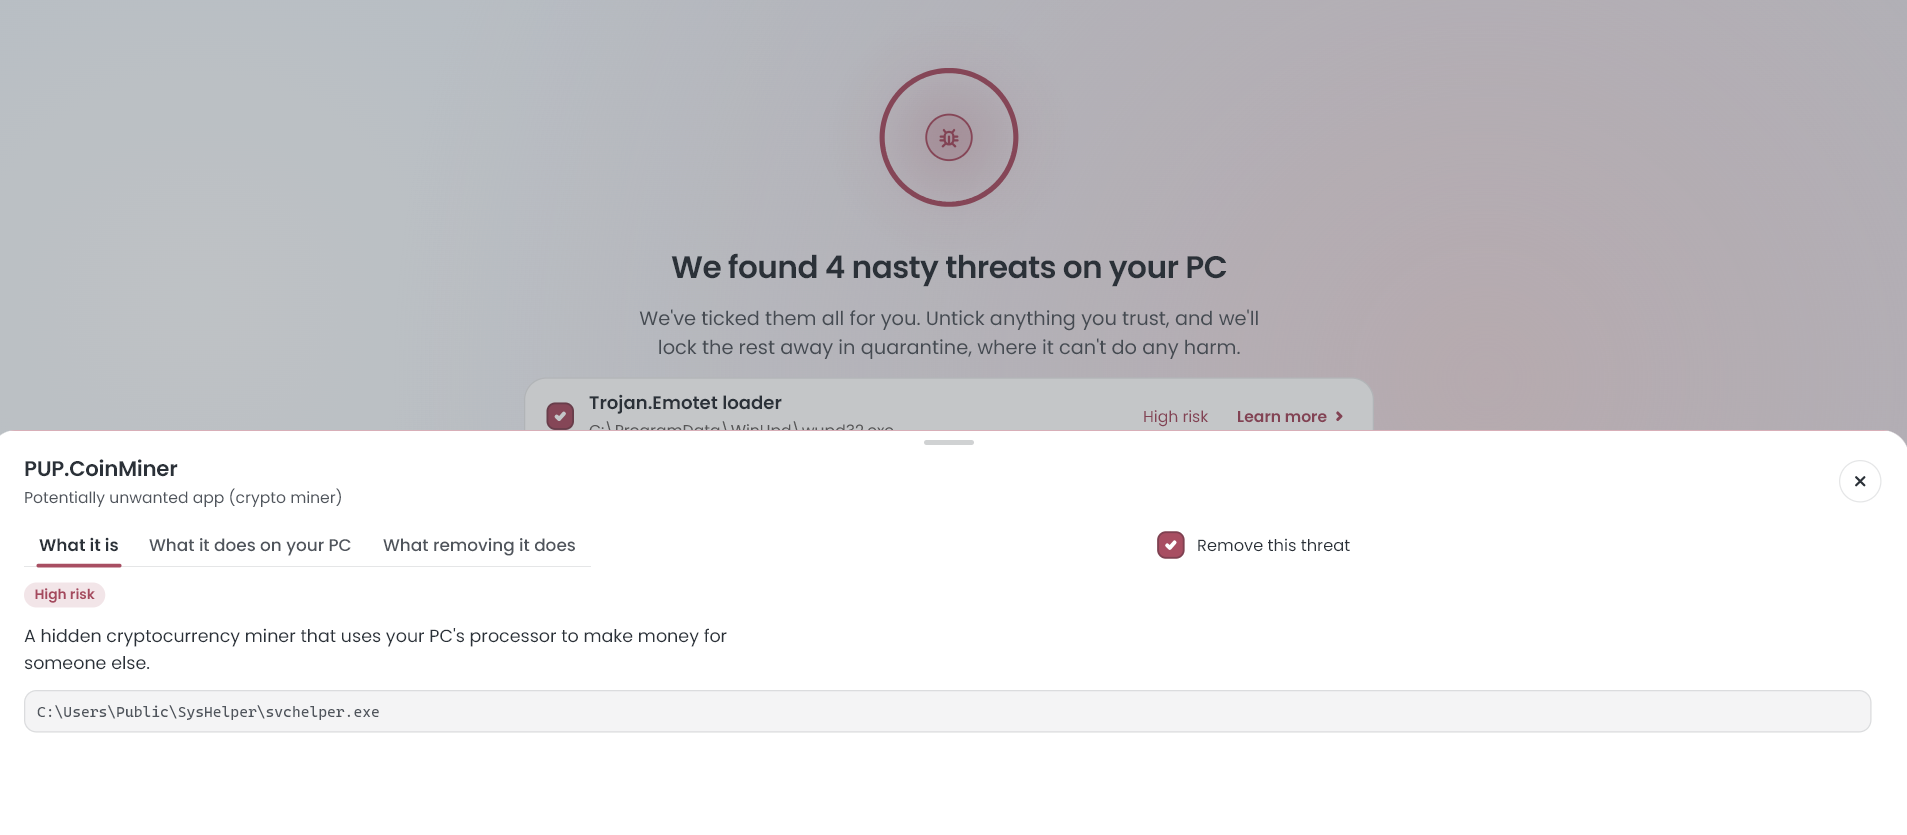The image size is (1907, 835).
Task: Select the What it is tab
Action: [x=79, y=545]
